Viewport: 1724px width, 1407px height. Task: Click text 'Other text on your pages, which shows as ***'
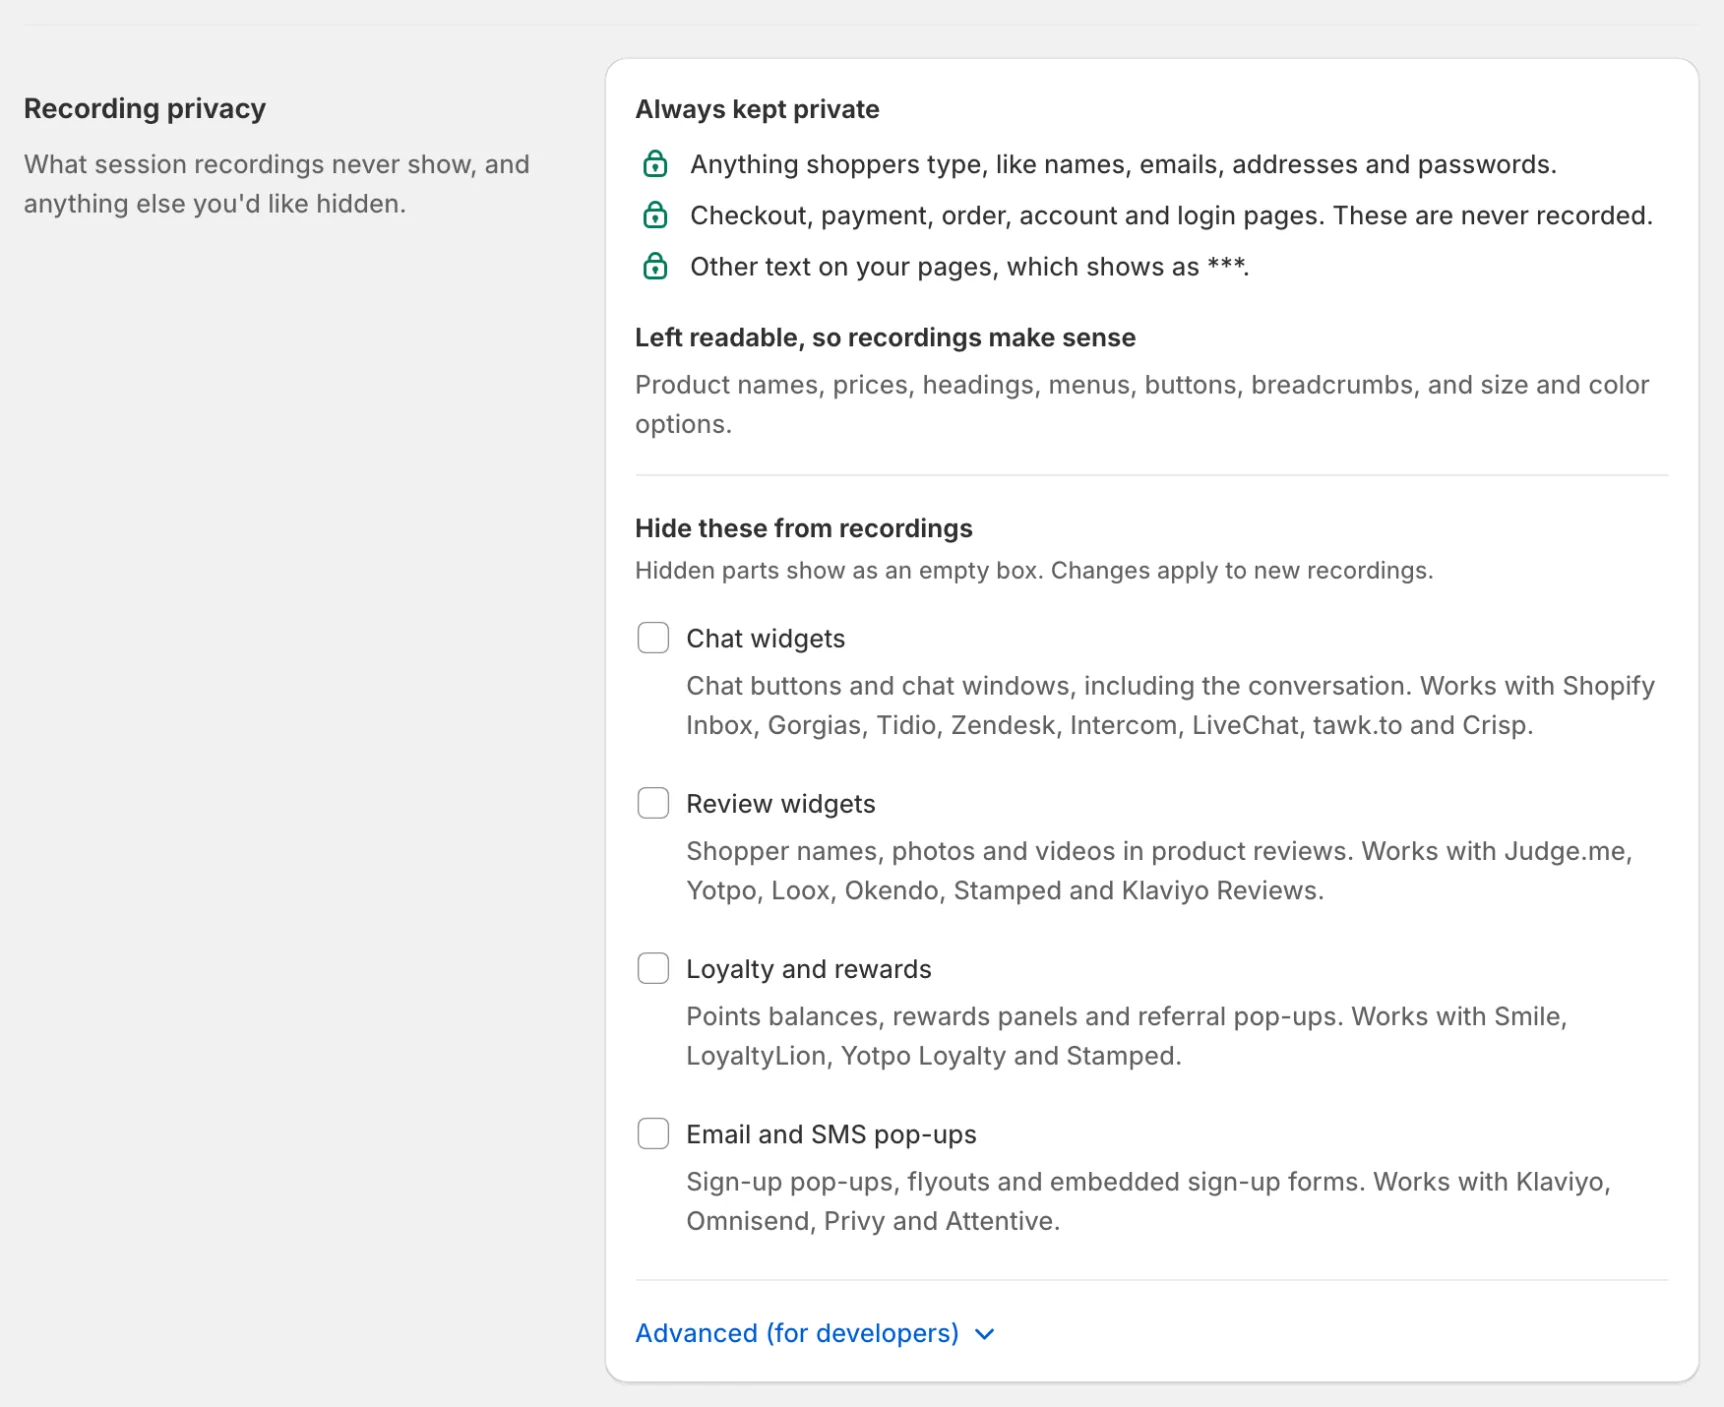(x=969, y=267)
